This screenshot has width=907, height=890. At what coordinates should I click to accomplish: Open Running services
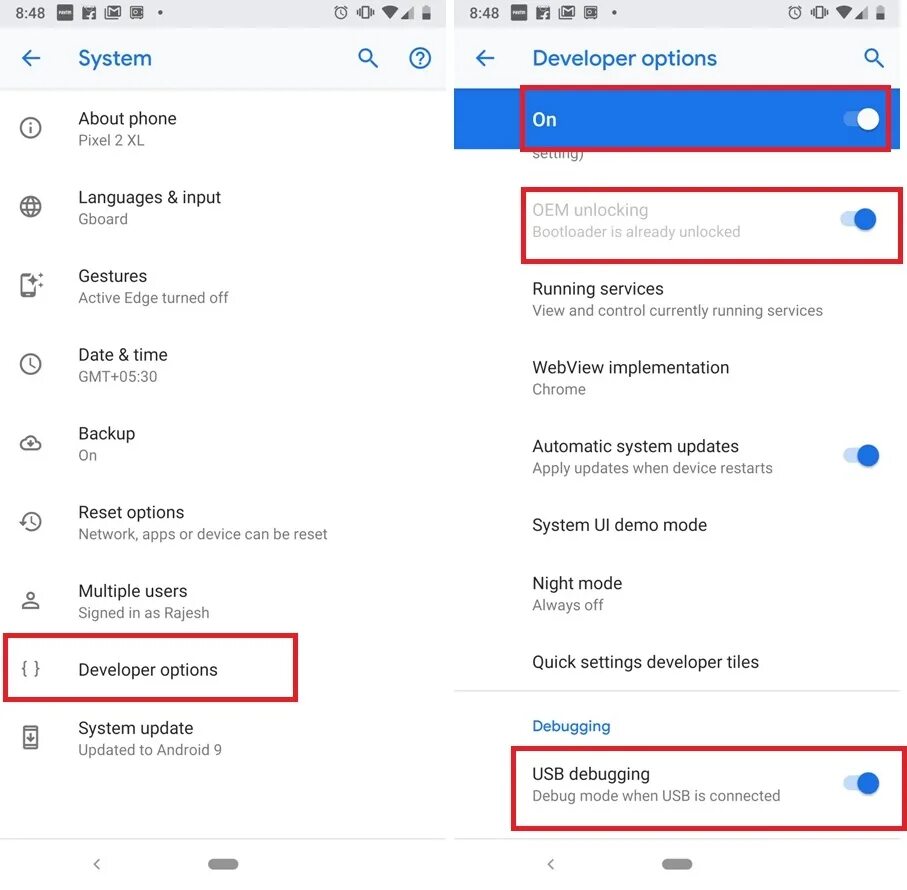point(677,299)
